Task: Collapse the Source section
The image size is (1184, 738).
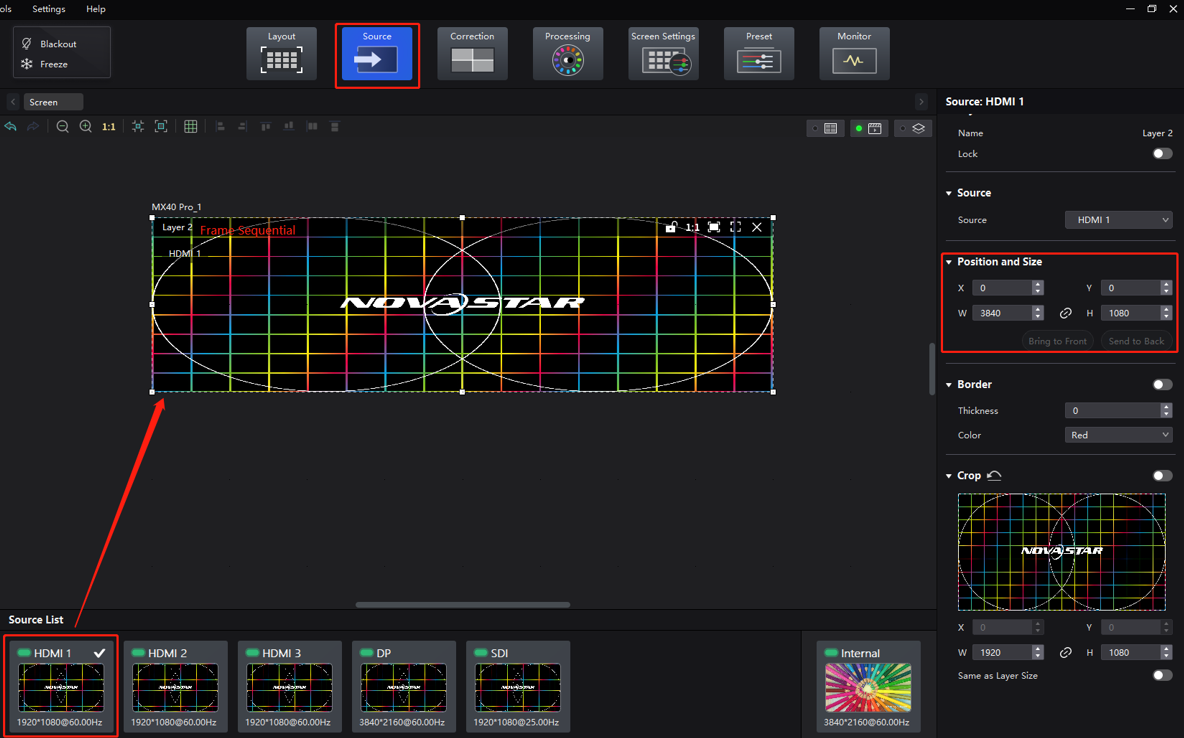Action: pyautogui.click(x=949, y=193)
